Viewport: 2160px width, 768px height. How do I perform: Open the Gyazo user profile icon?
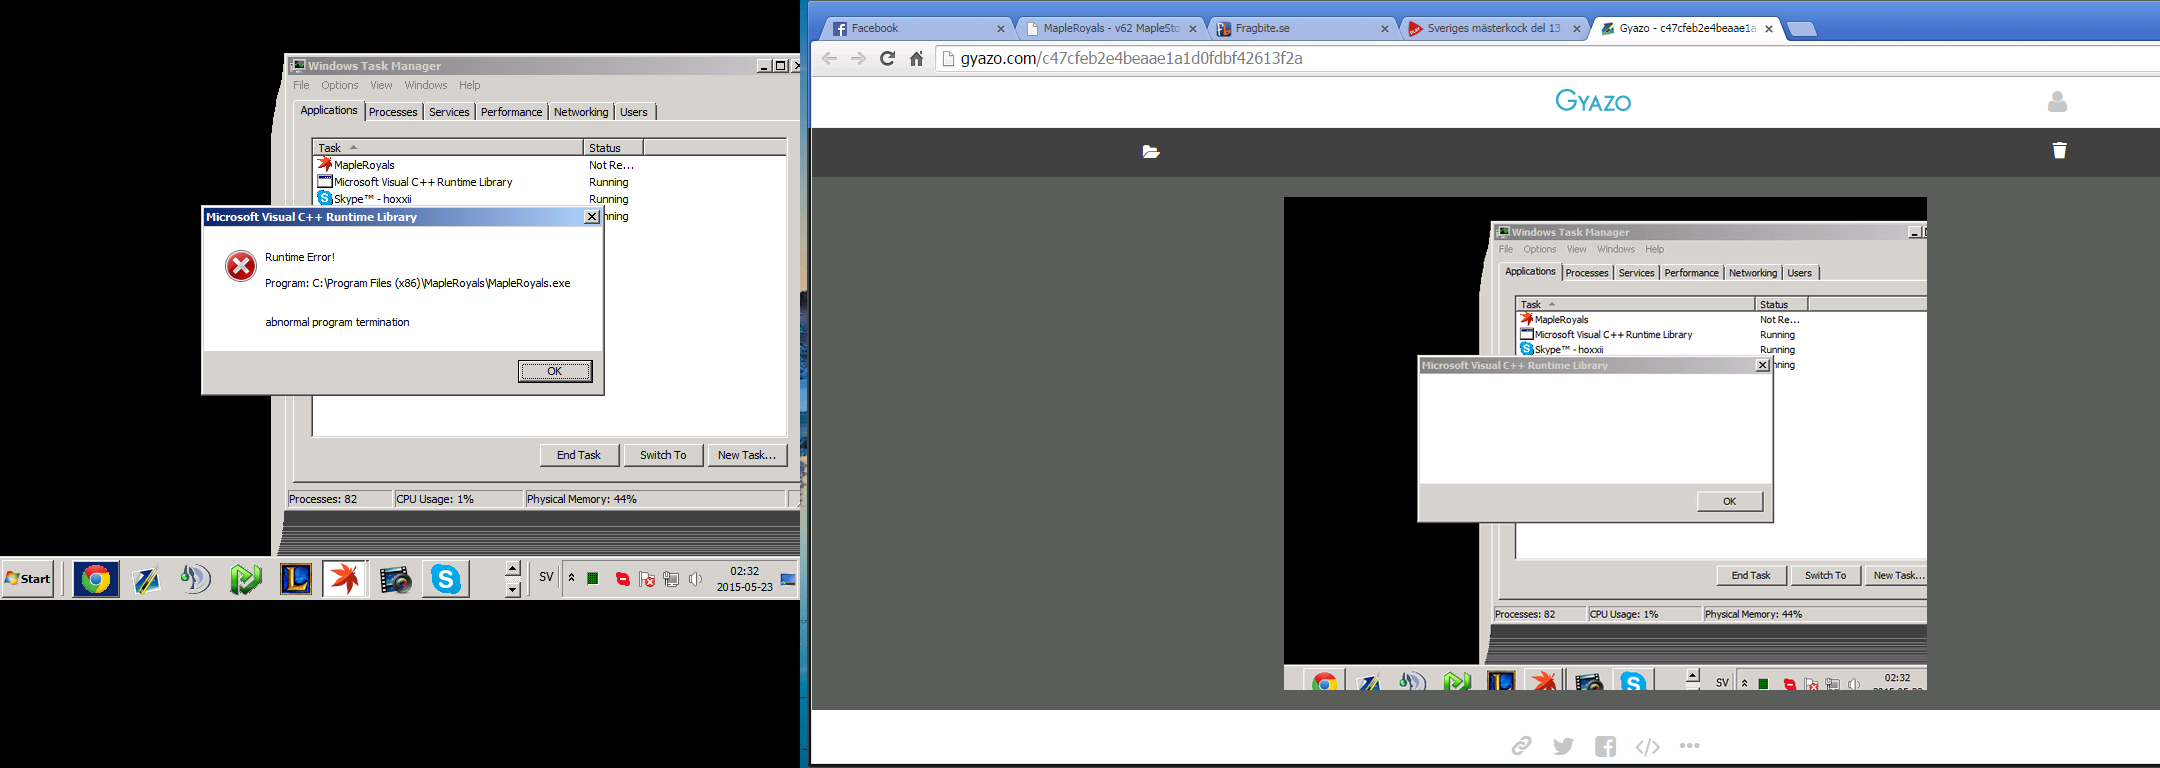[2057, 102]
